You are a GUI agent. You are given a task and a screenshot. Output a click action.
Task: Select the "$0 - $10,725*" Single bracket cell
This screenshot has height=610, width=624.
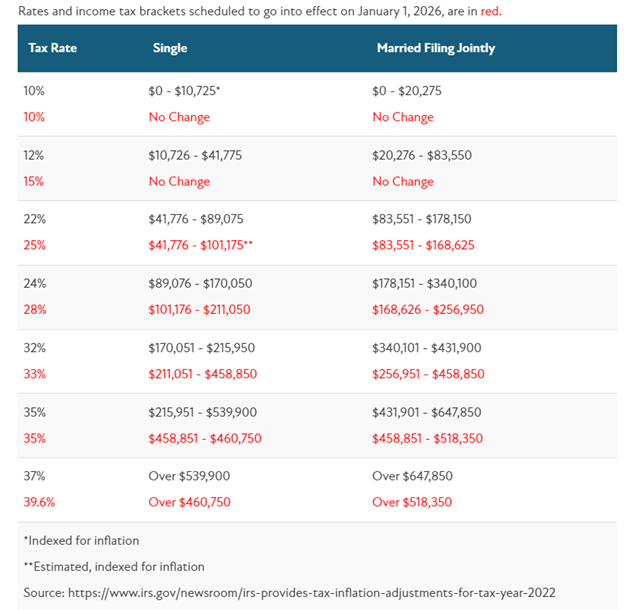[x=184, y=91]
